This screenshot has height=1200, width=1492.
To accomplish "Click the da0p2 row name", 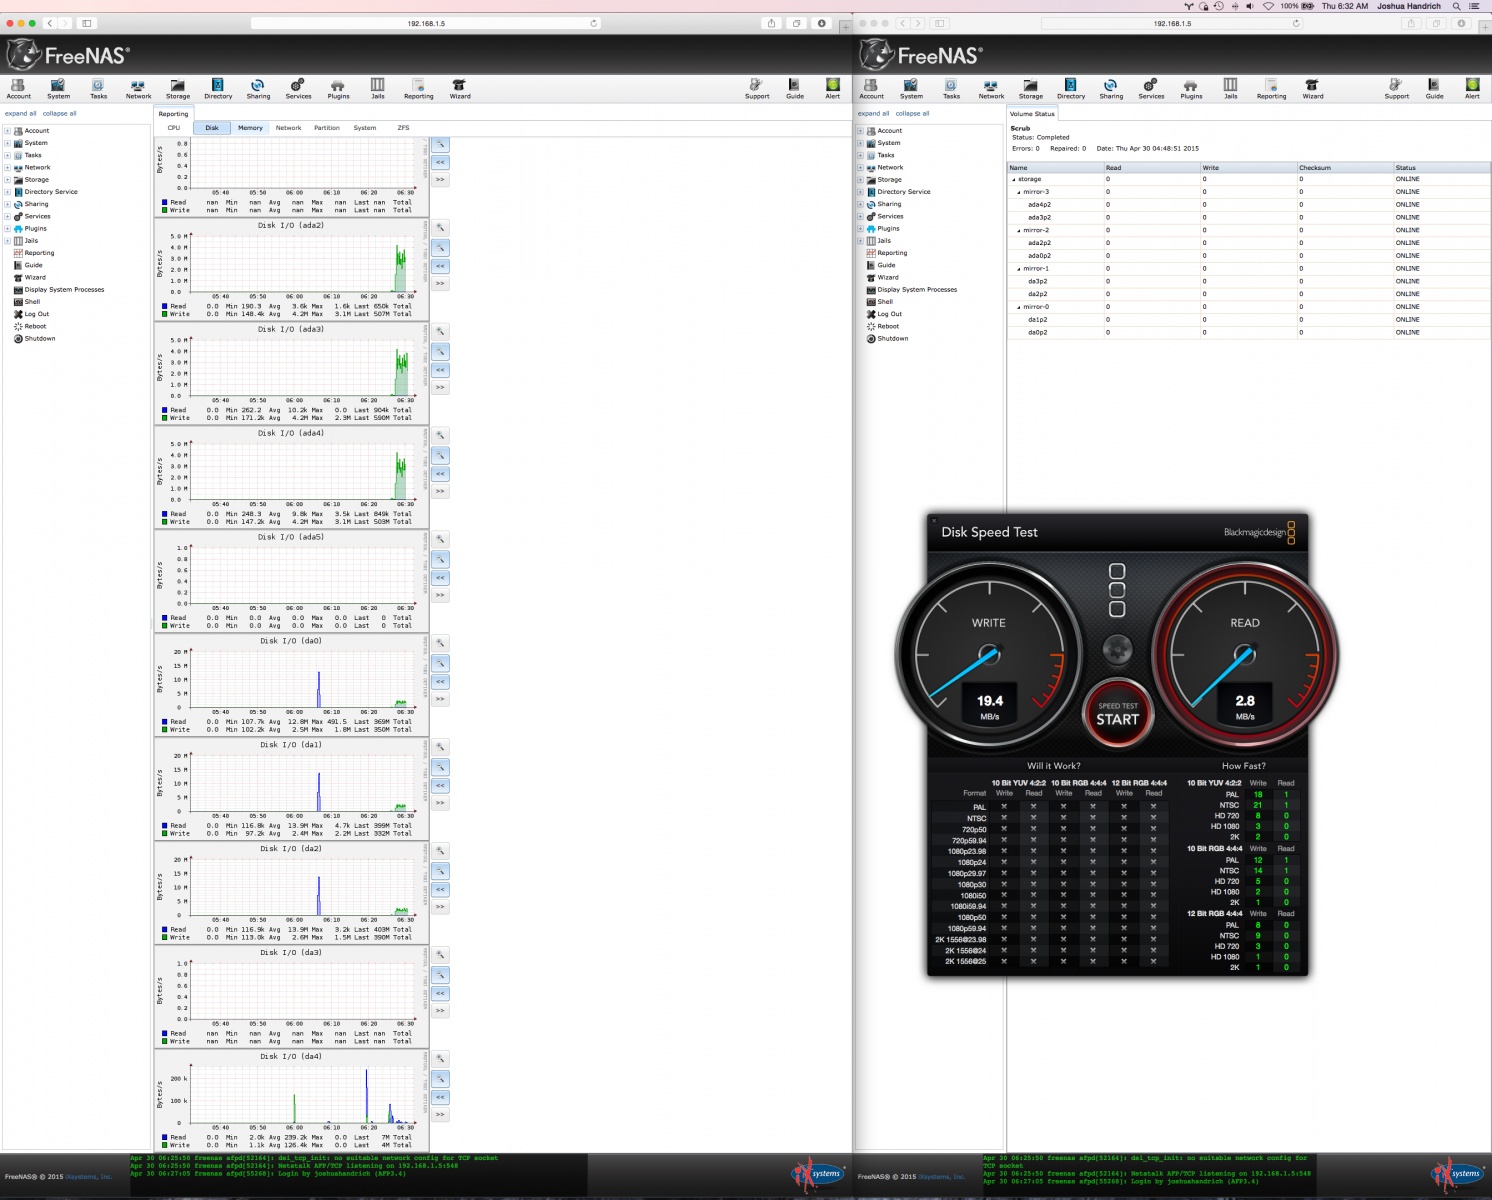I will pos(1037,333).
